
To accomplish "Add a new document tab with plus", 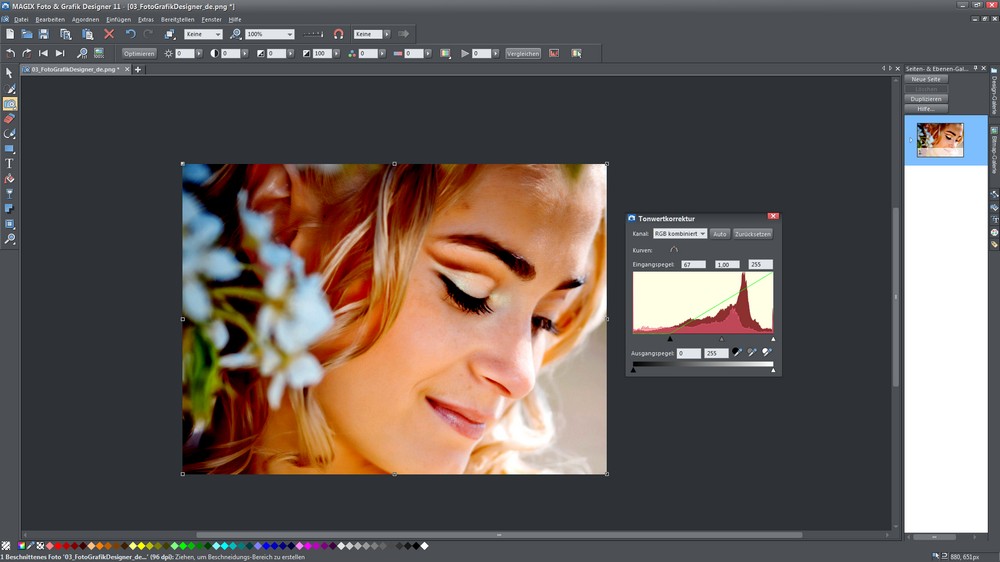I will pos(138,70).
